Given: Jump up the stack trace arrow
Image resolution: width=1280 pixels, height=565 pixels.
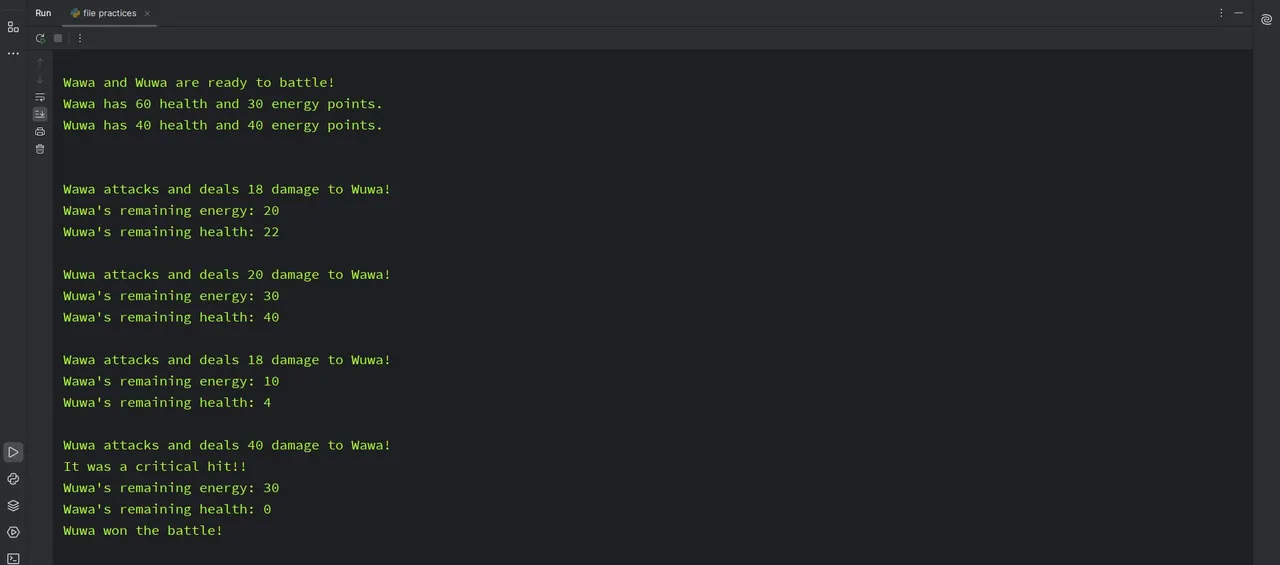Looking at the screenshot, I should click(x=40, y=62).
